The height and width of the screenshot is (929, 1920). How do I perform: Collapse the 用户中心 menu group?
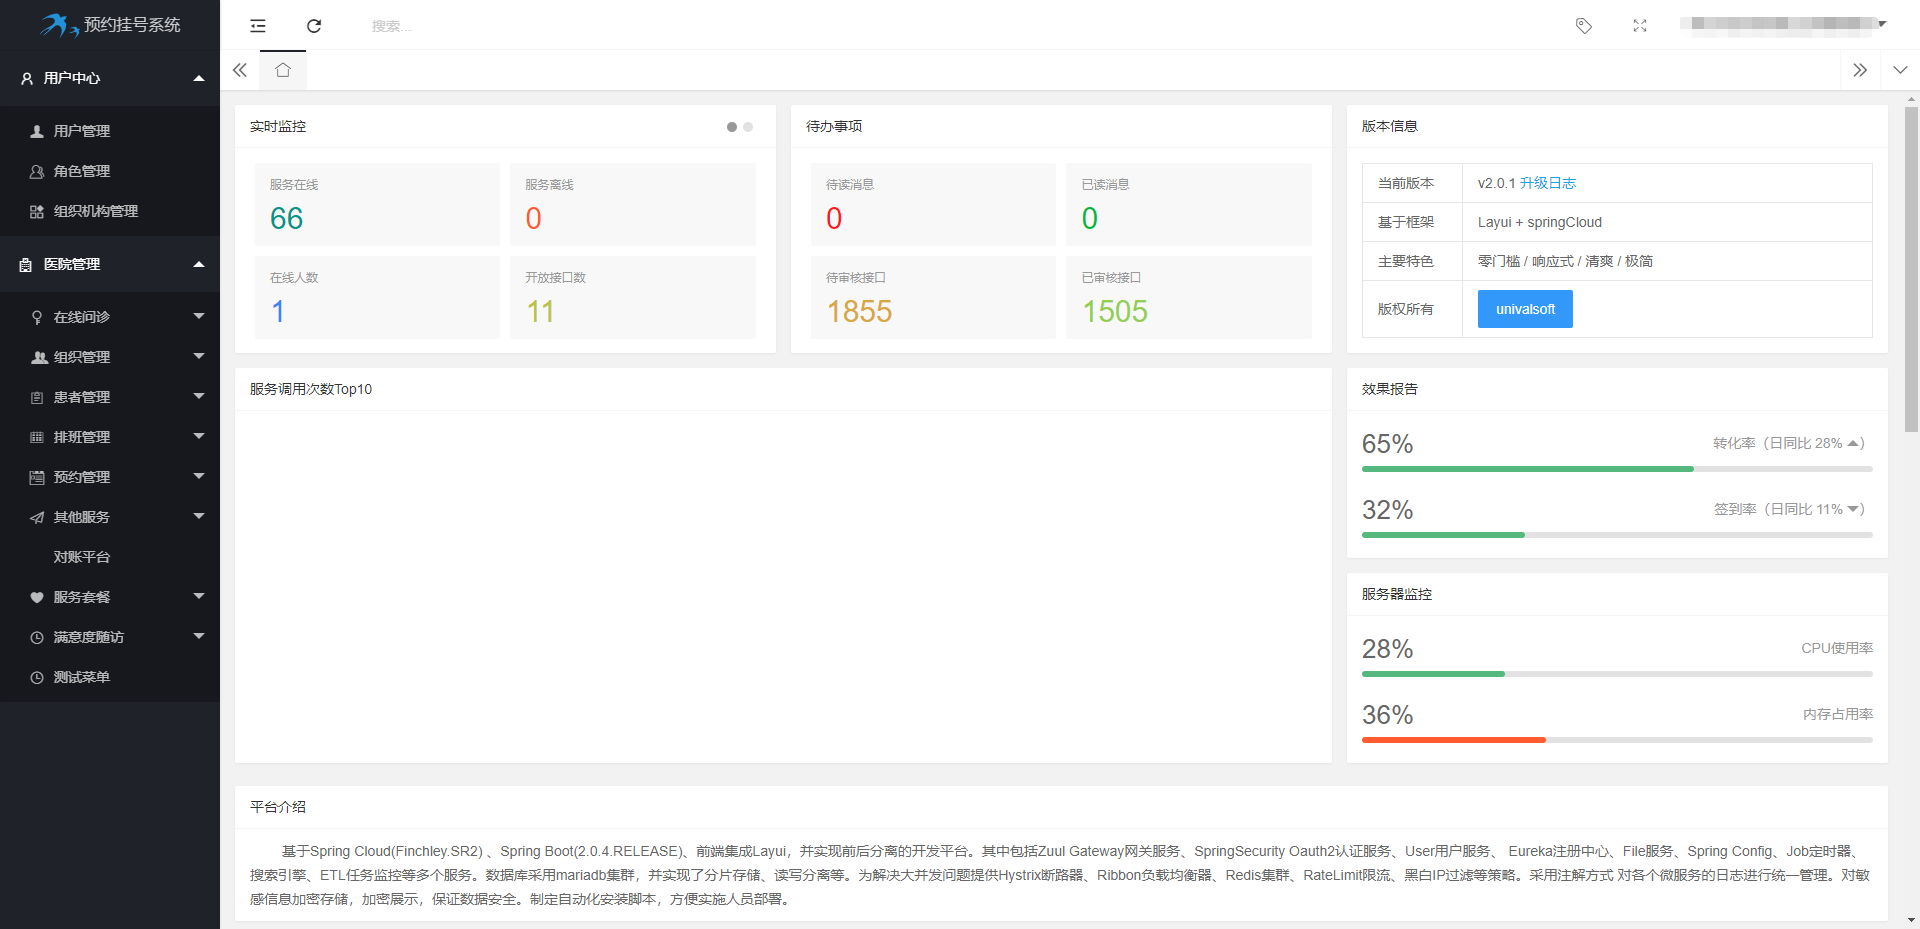(110, 78)
